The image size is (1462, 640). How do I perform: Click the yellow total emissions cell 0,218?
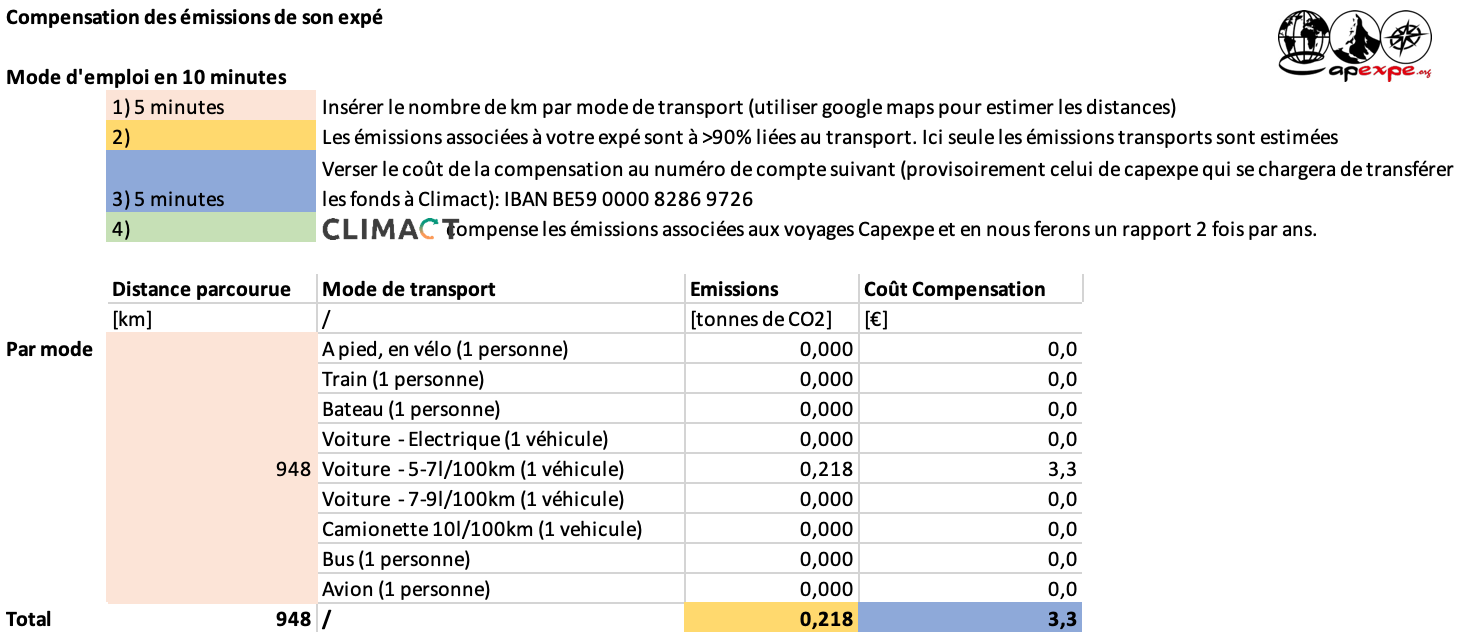771,619
